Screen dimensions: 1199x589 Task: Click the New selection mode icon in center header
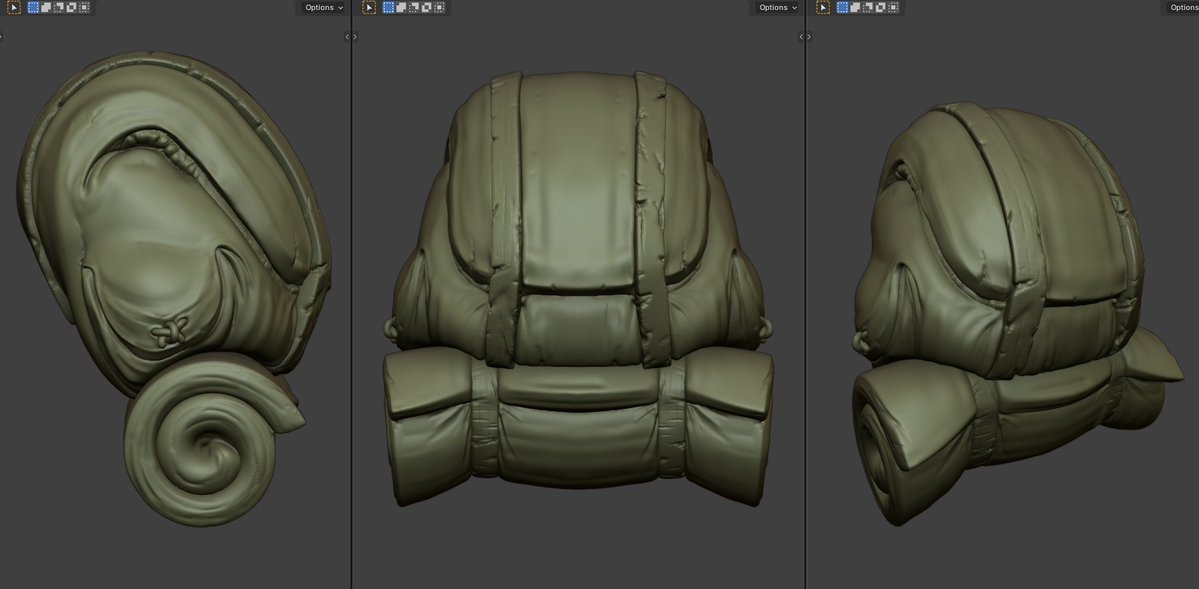pyautogui.click(x=388, y=7)
